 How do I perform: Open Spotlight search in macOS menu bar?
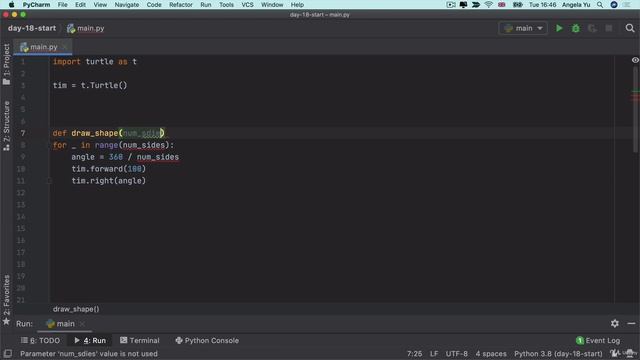coord(600,4)
